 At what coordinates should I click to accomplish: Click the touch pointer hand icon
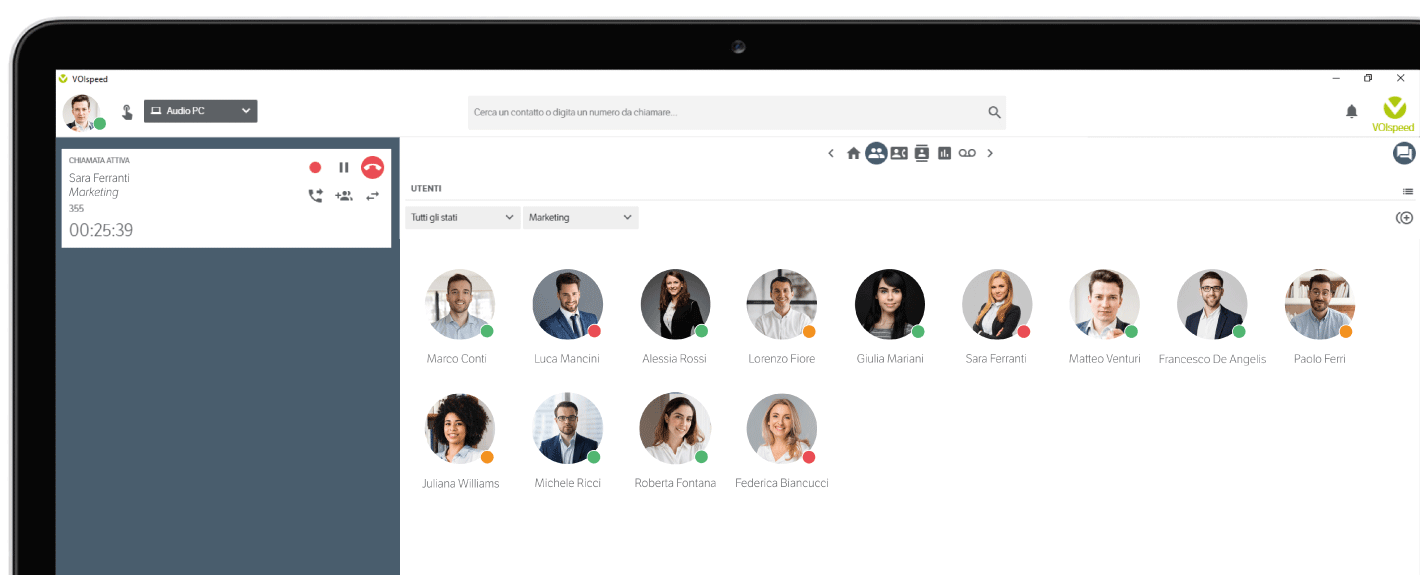point(127,112)
